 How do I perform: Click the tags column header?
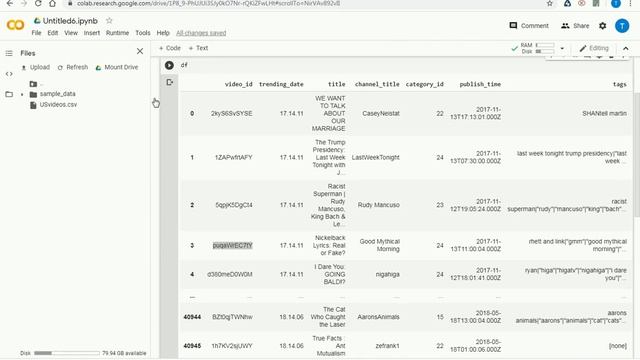[x=620, y=84]
